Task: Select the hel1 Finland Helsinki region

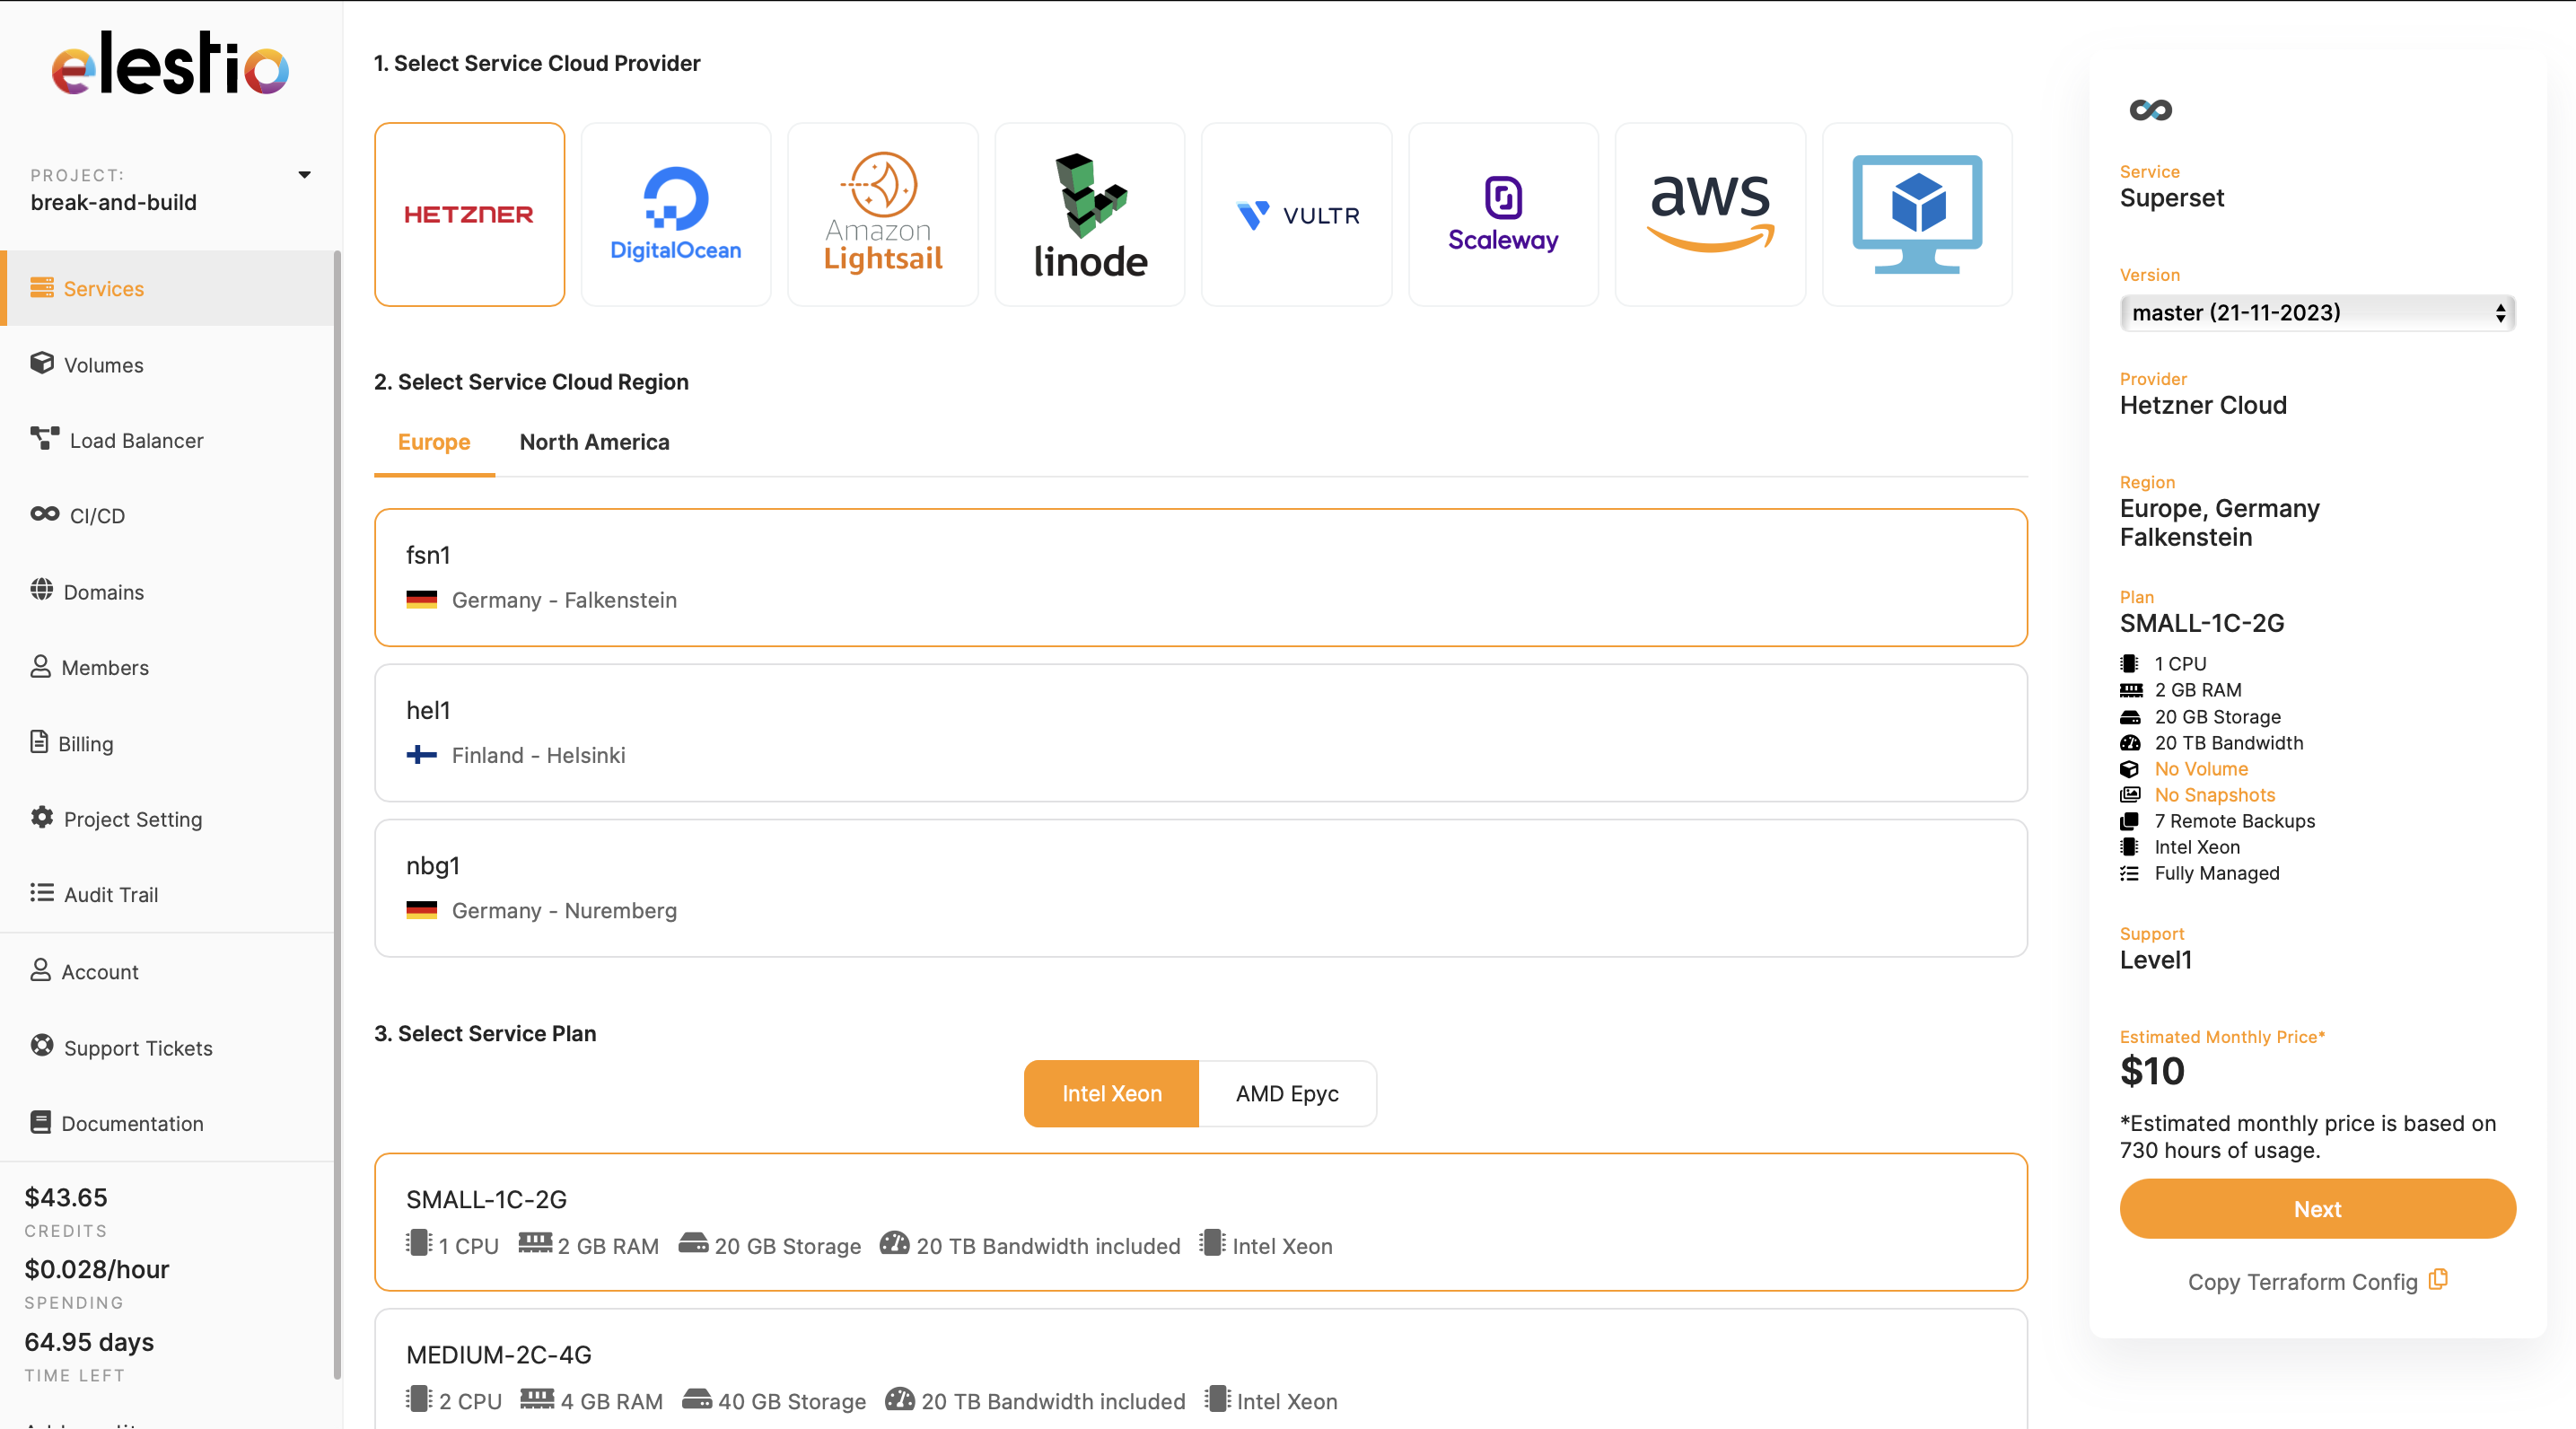Action: pos(1200,732)
